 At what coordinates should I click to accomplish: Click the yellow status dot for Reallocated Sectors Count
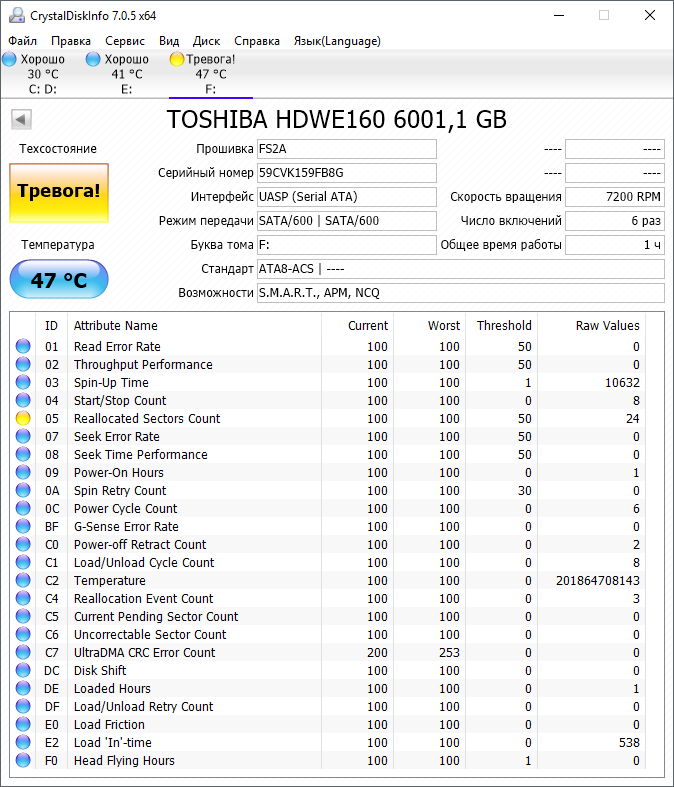pos(23,418)
